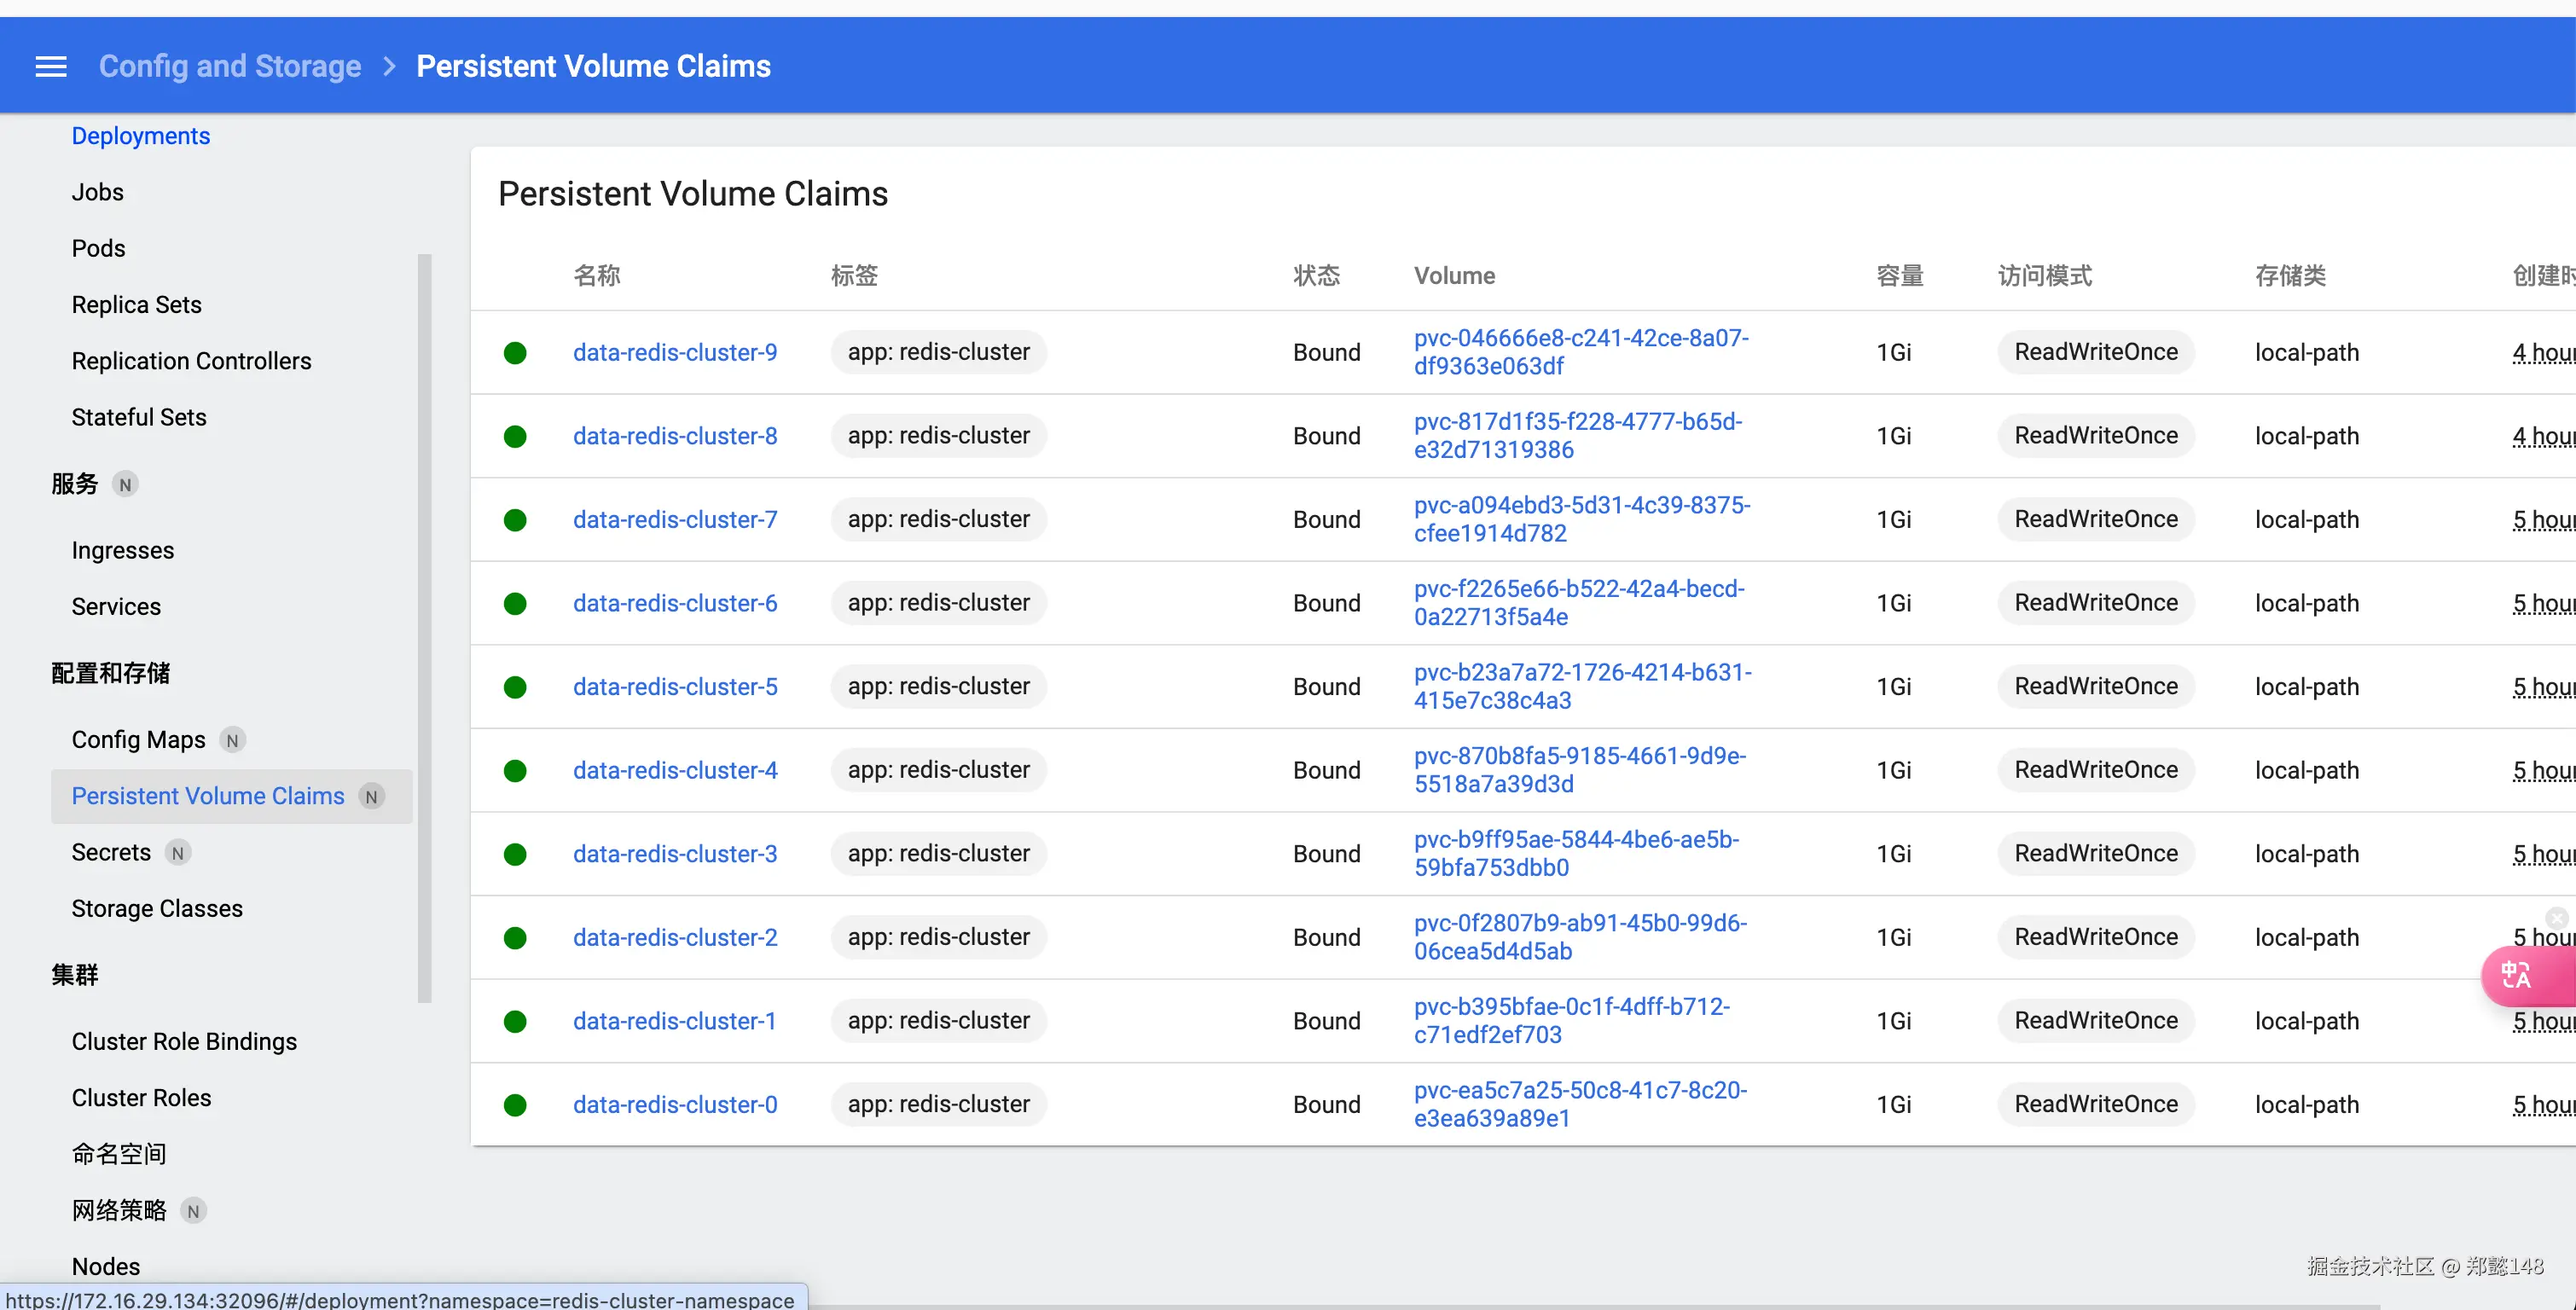Navigate to Deployments sidebar item
The image size is (2576, 1310).
pos(141,136)
